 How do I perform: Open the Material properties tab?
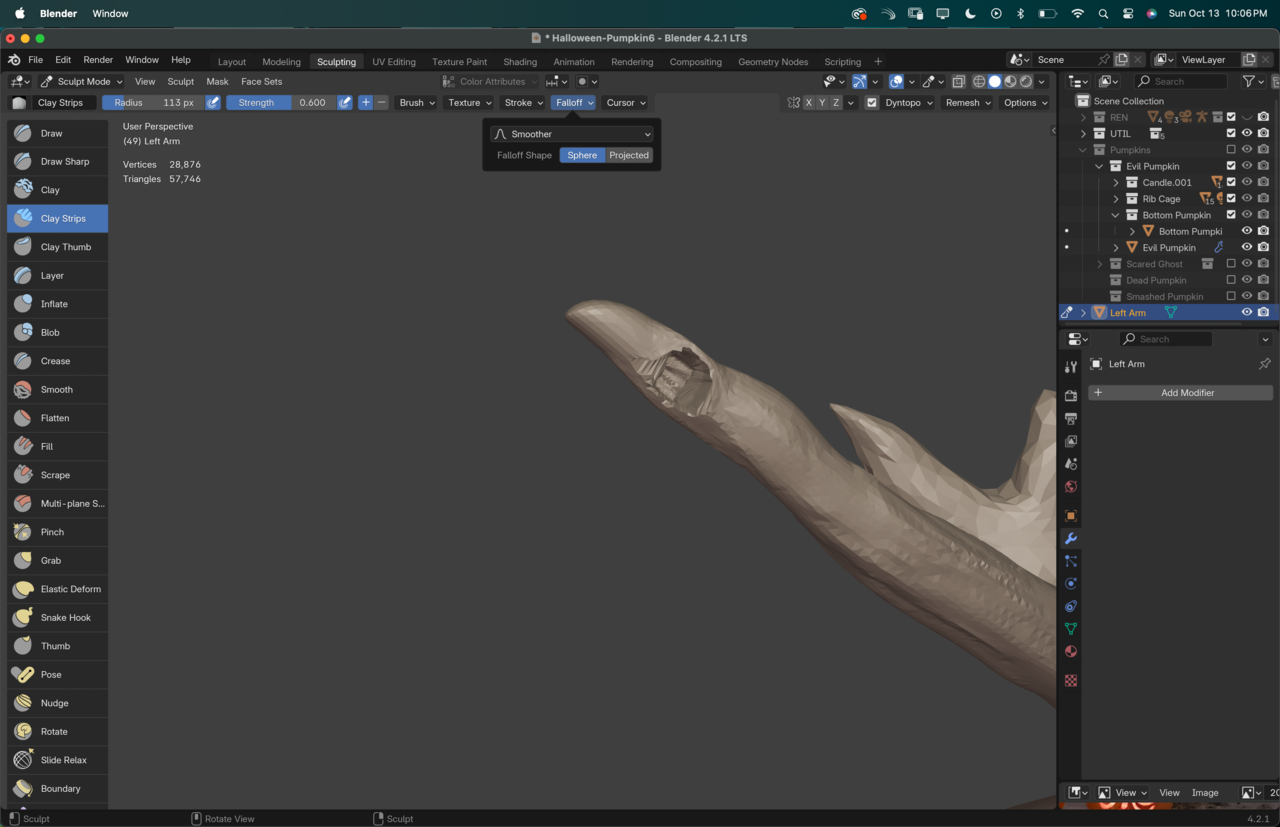coord(1071,652)
